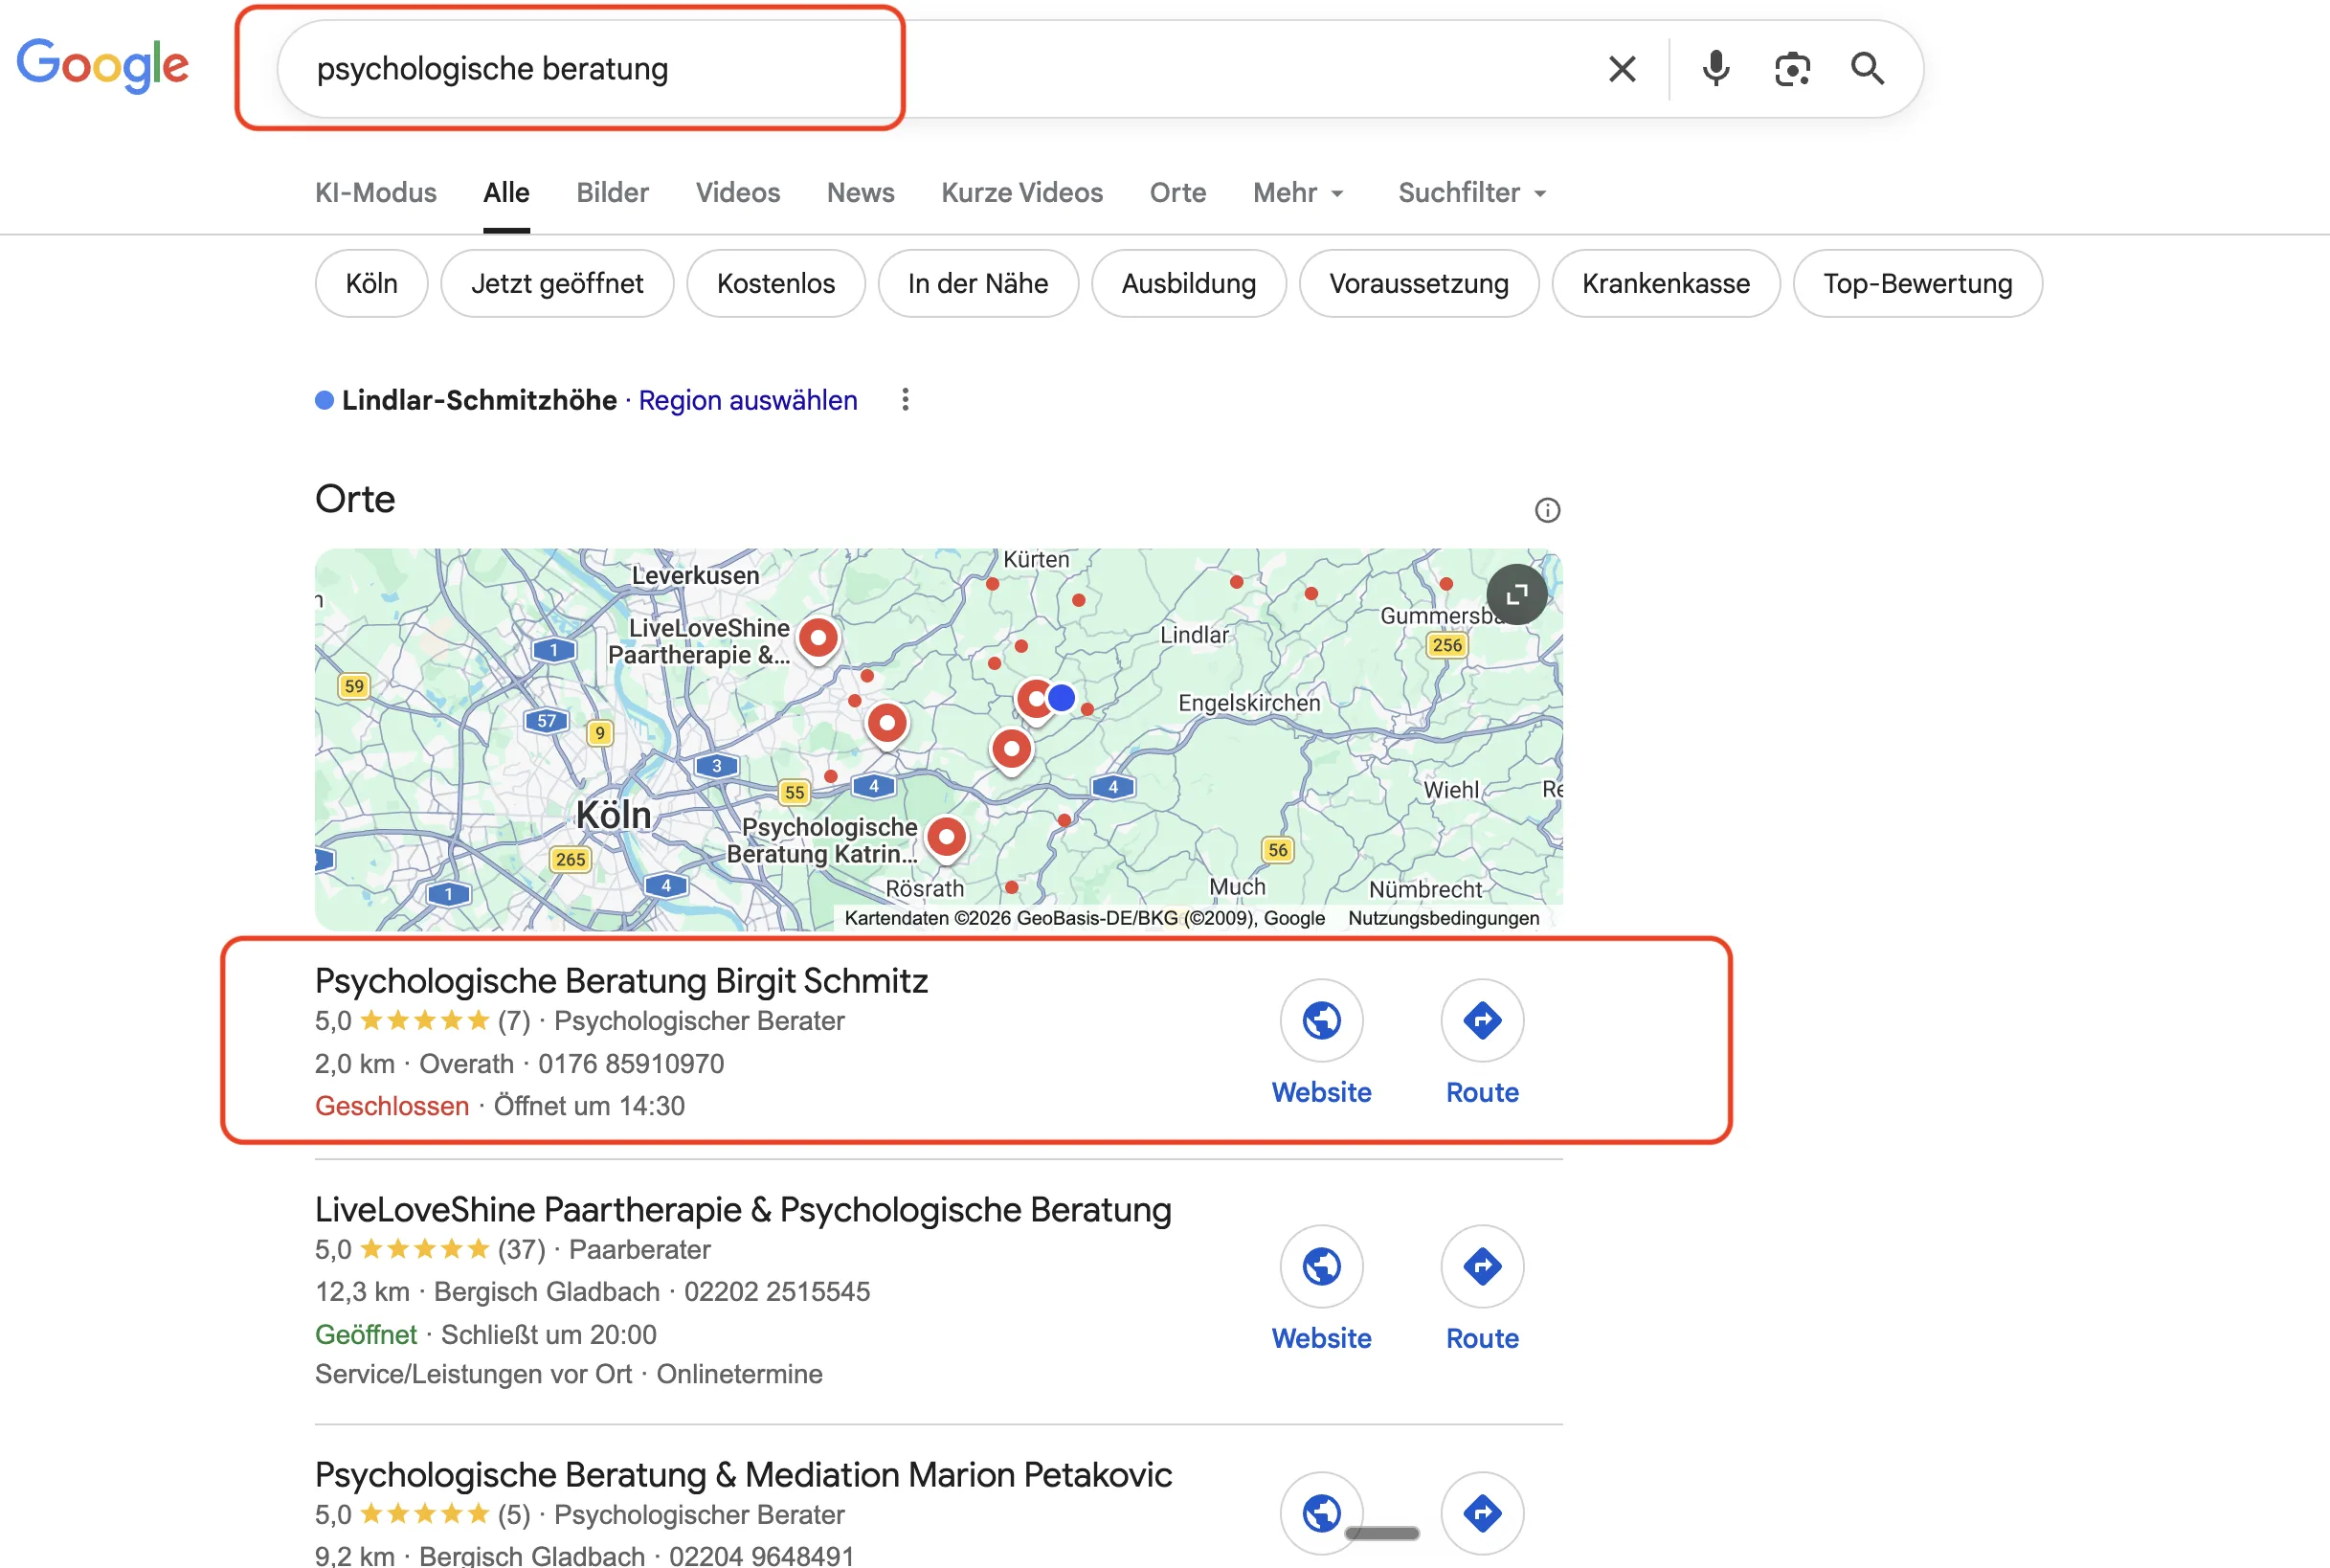The width and height of the screenshot is (2330, 1568).
Task: Open the Google logo homepage link
Action: coord(102,66)
